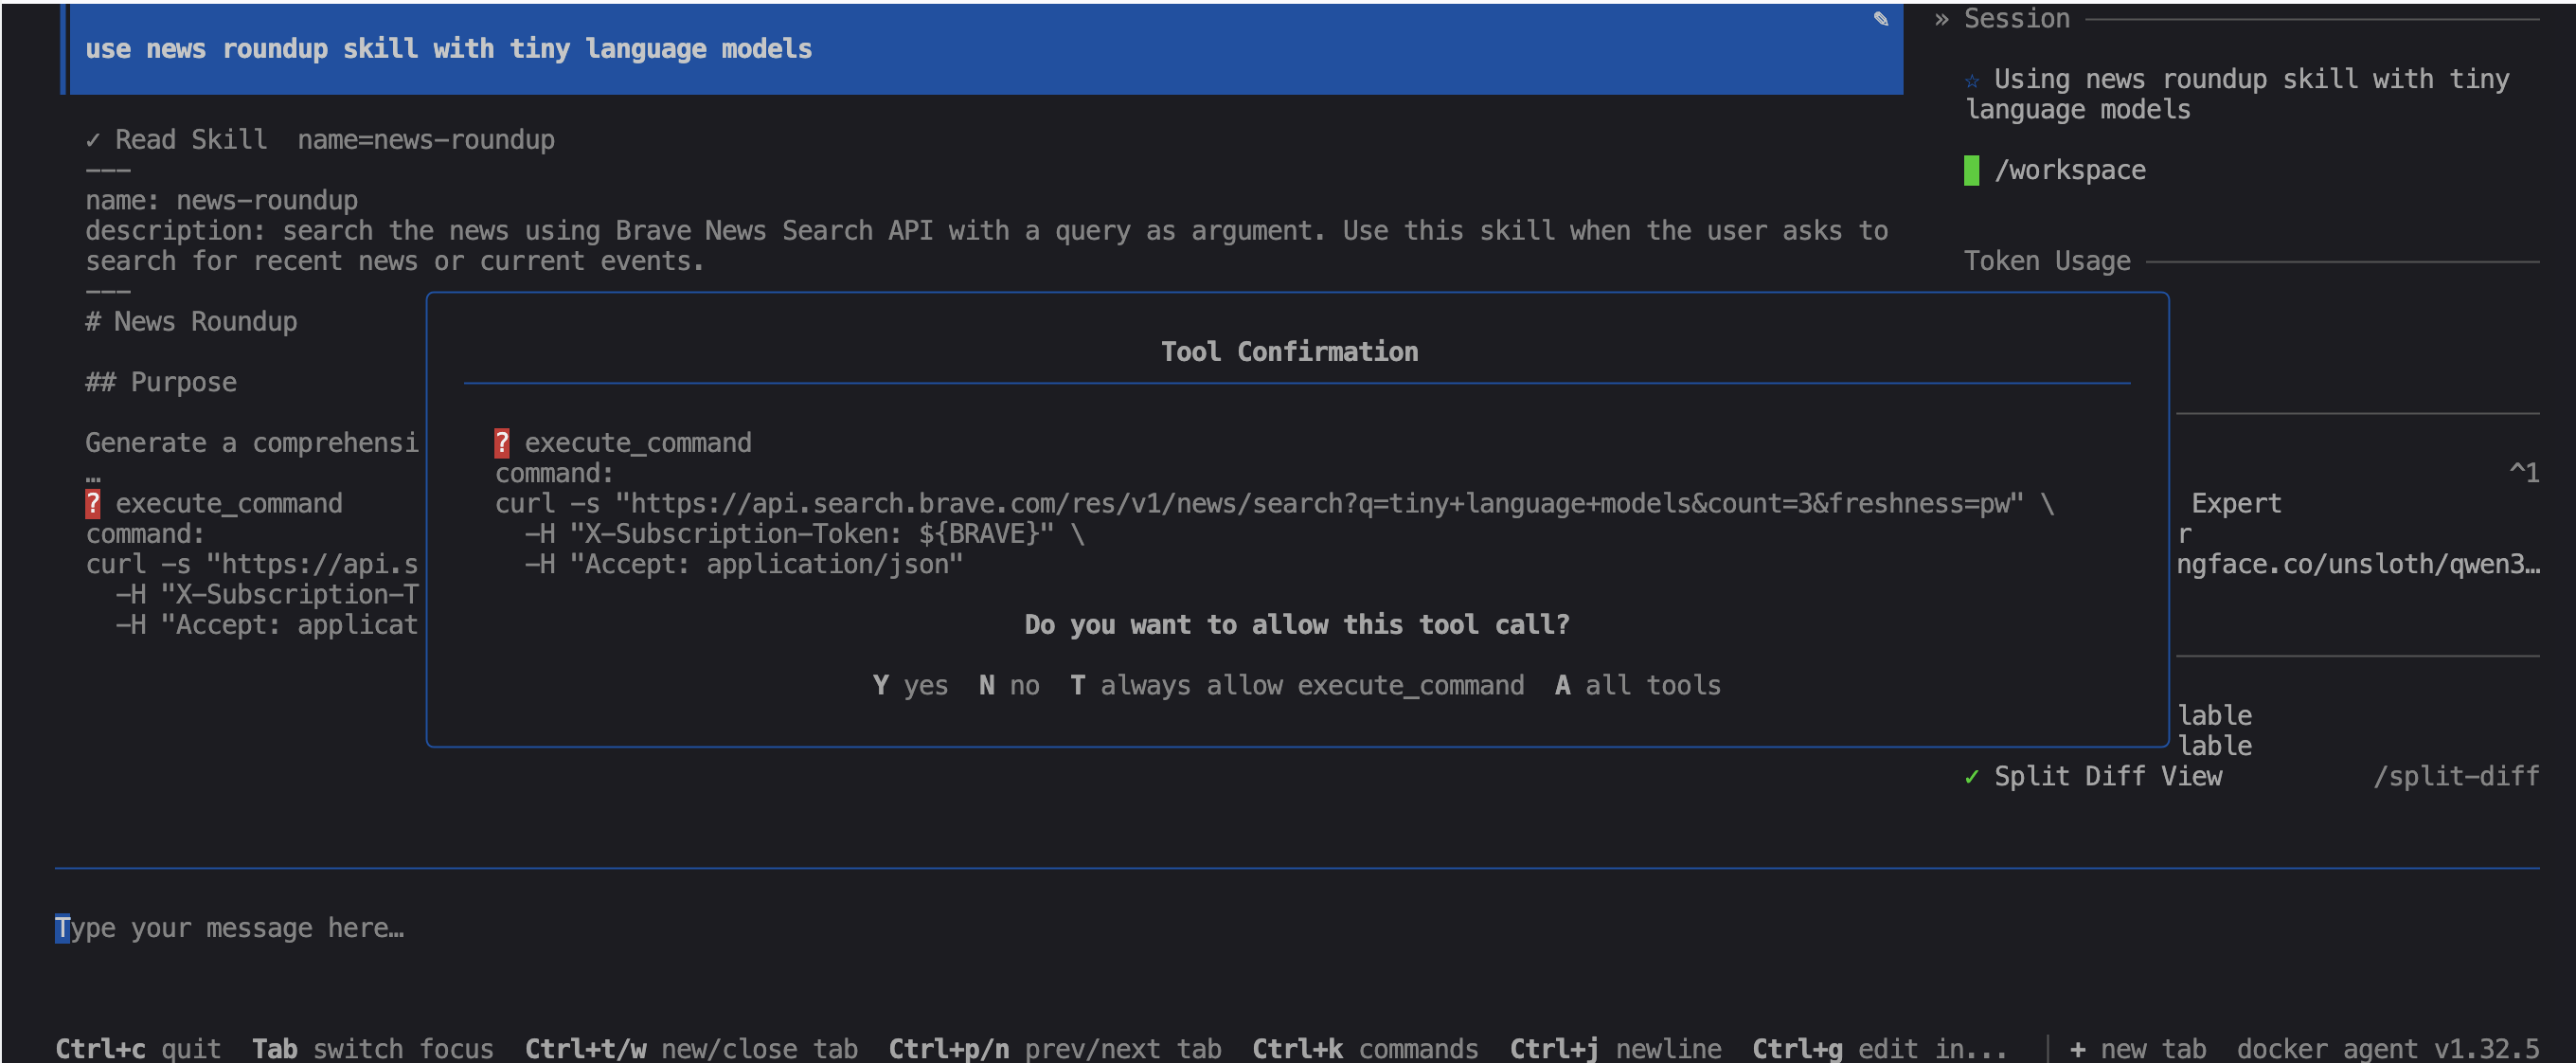Select T always allow execute_command option
The image size is (2576, 1063).
coord(1296,685)
